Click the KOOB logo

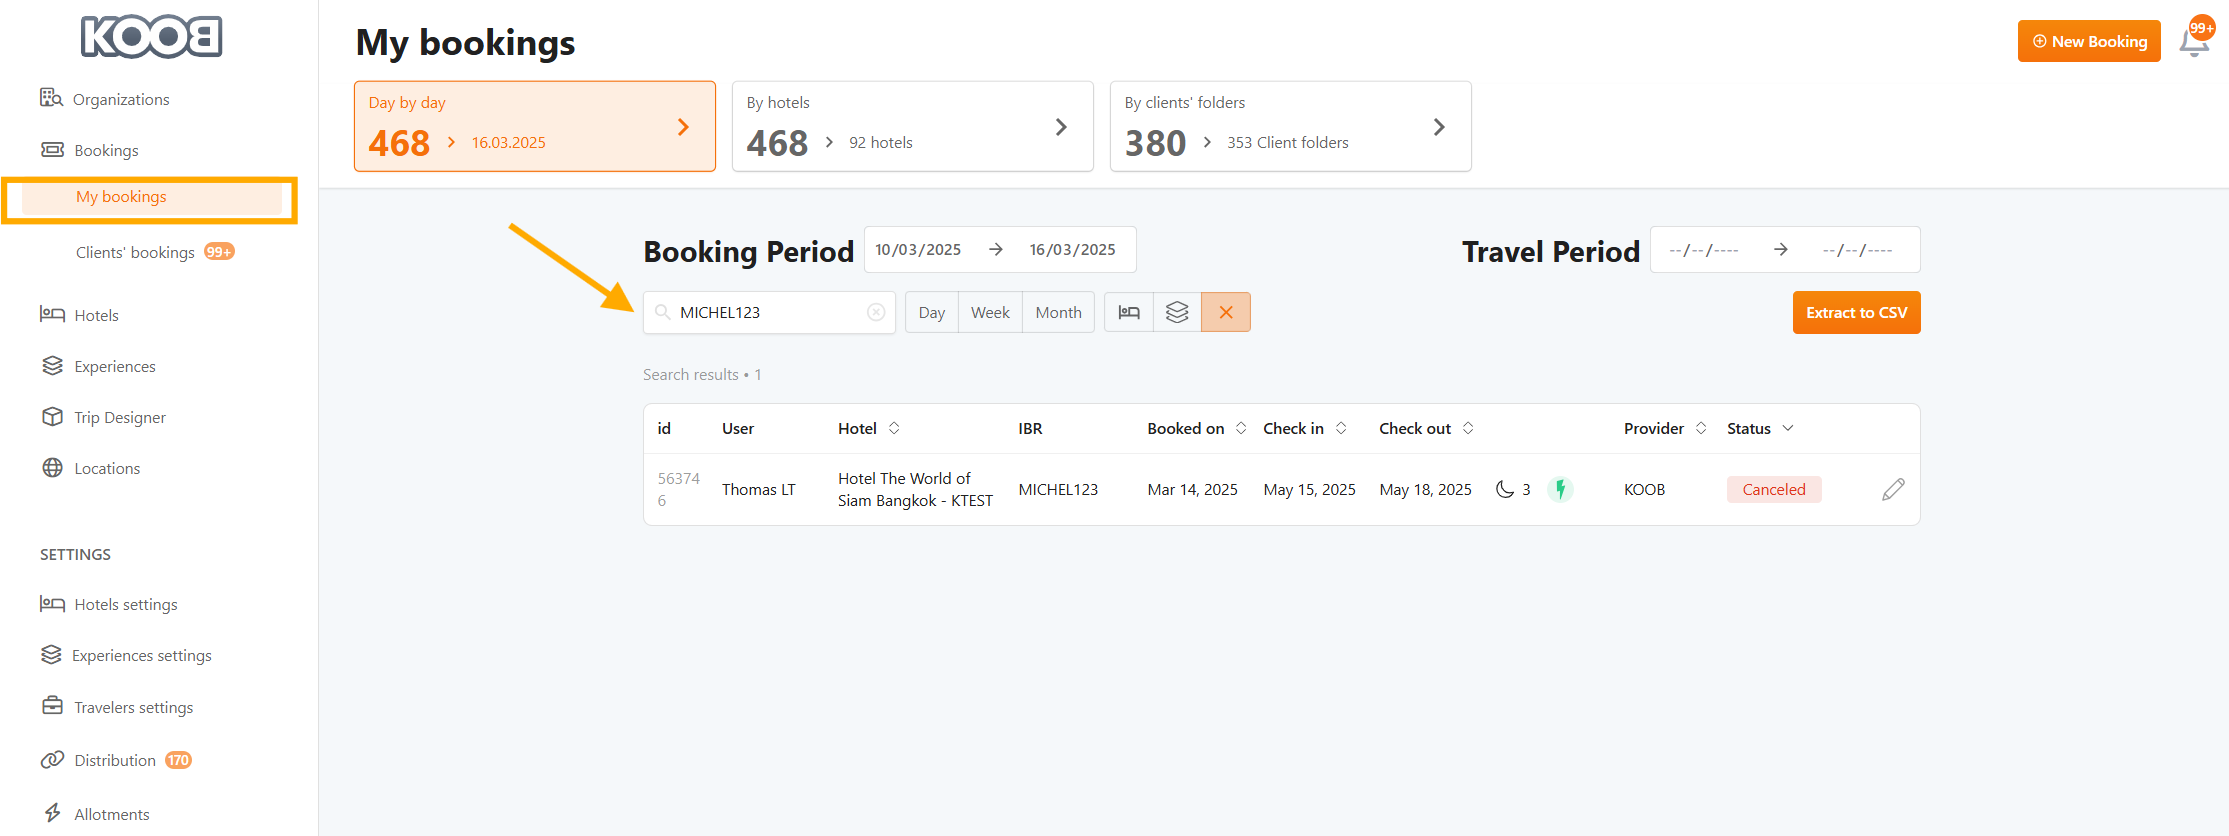pyautogui.click(x=151, y=37)
